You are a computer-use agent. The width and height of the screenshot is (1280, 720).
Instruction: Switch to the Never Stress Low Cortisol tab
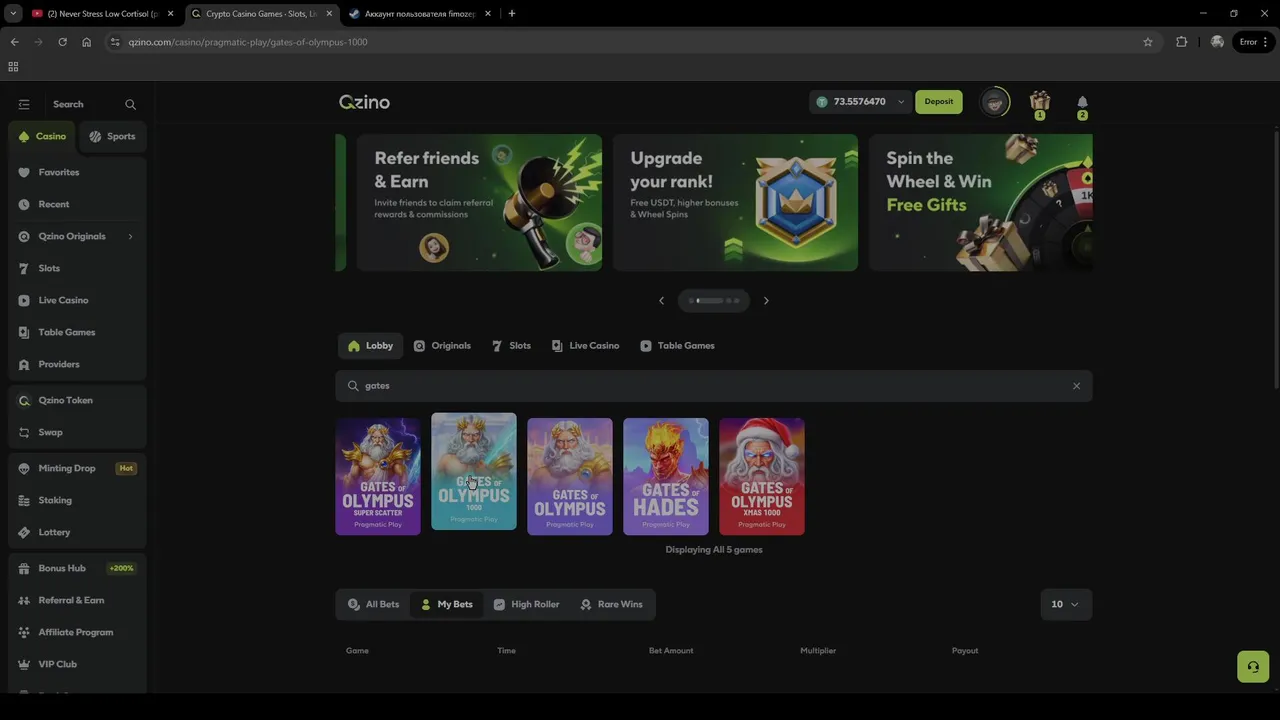[x=103, y=14]
